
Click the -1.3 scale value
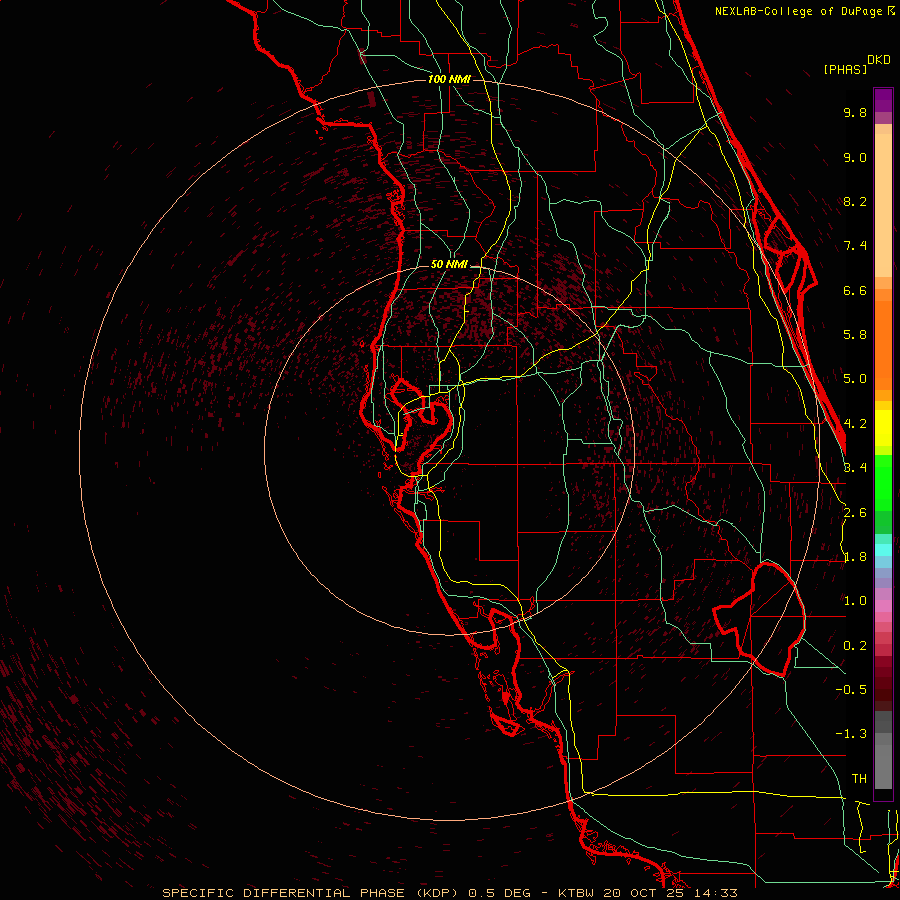click(x=851, y=734)
